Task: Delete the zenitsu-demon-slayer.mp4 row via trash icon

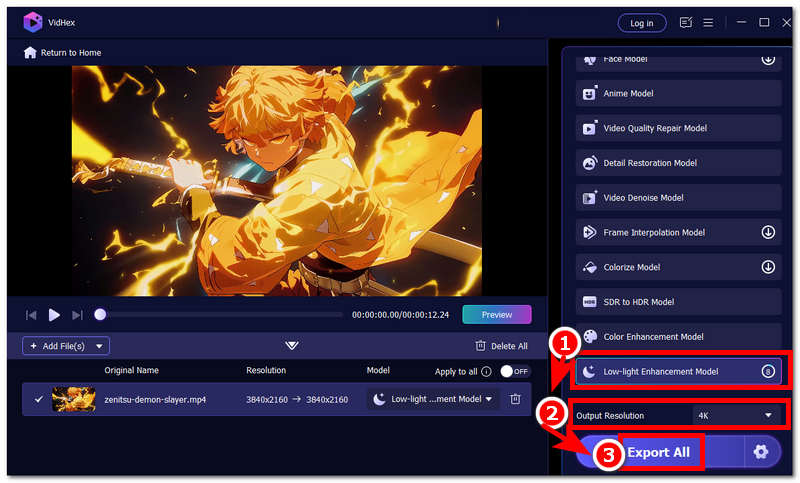Action: coord(515,399)
